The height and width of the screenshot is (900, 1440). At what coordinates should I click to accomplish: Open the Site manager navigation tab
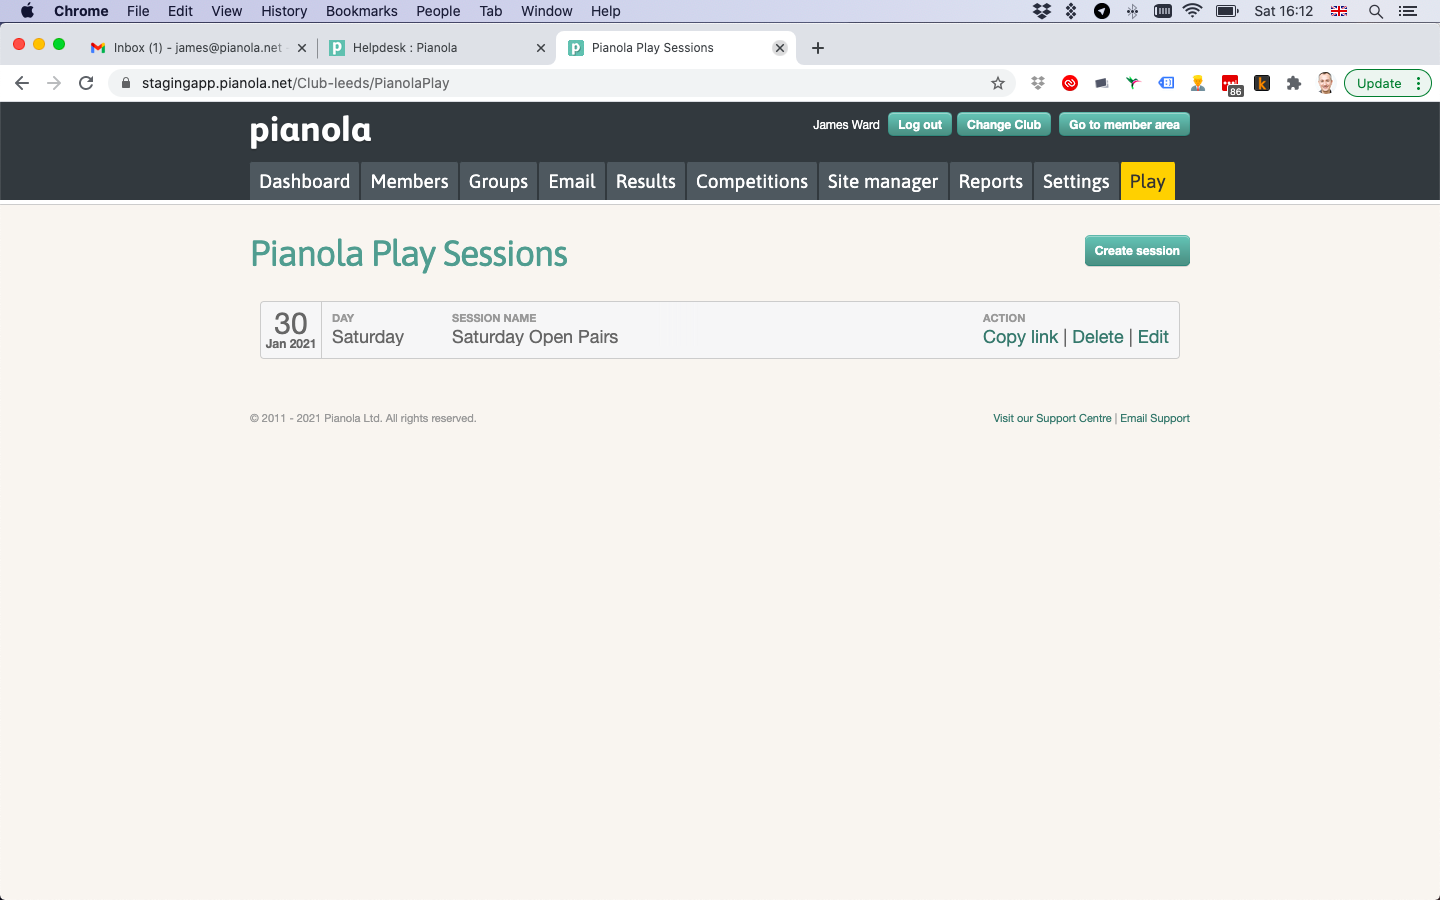883,181
